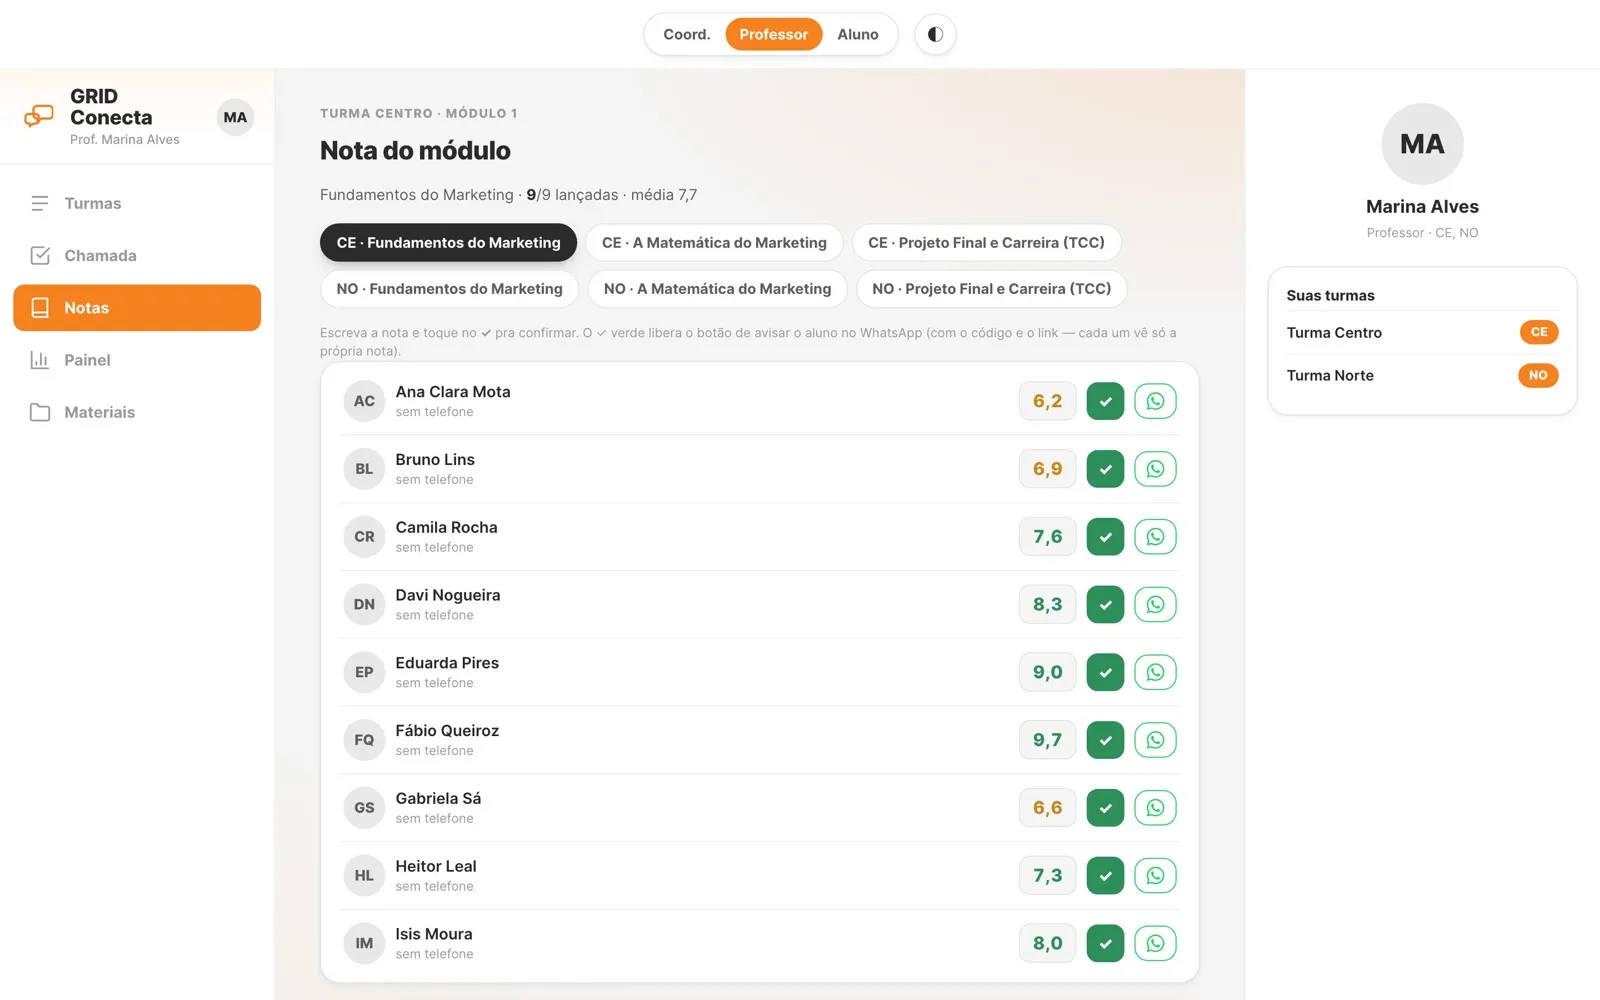Confirm grade check for Isis Moura
Screen dimensions: 1600x1000
[x=1105, y=943]
